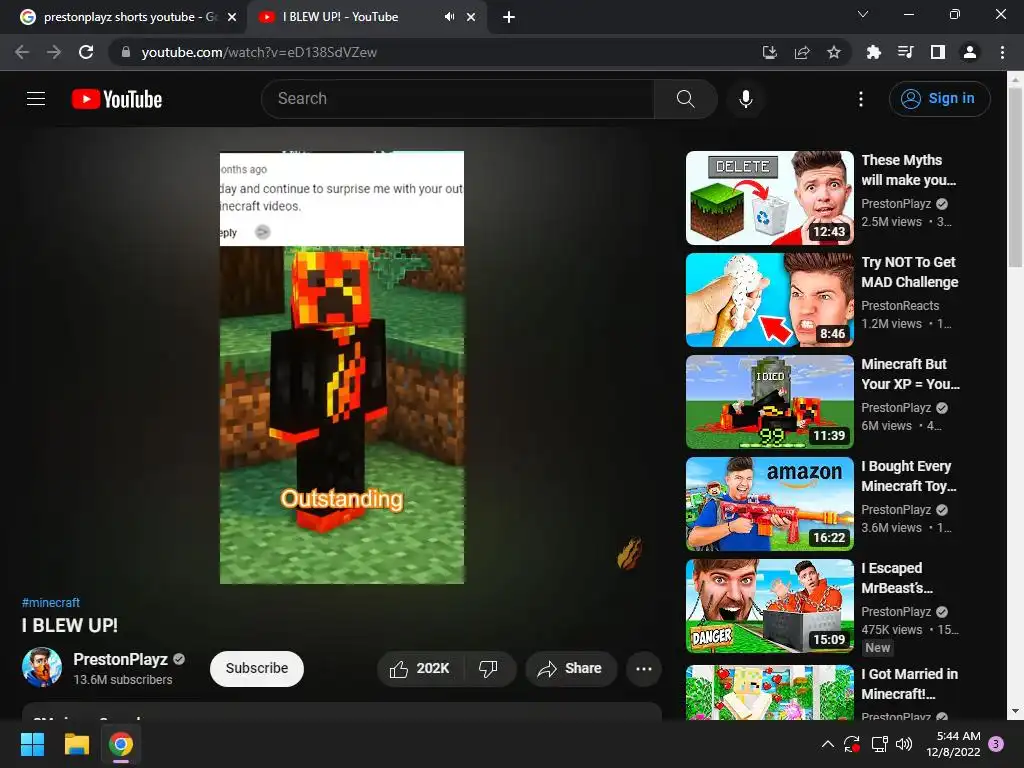Click the install/download page icon
Viewport: 1024px width, 768px height.
click(x=770, y=52)
